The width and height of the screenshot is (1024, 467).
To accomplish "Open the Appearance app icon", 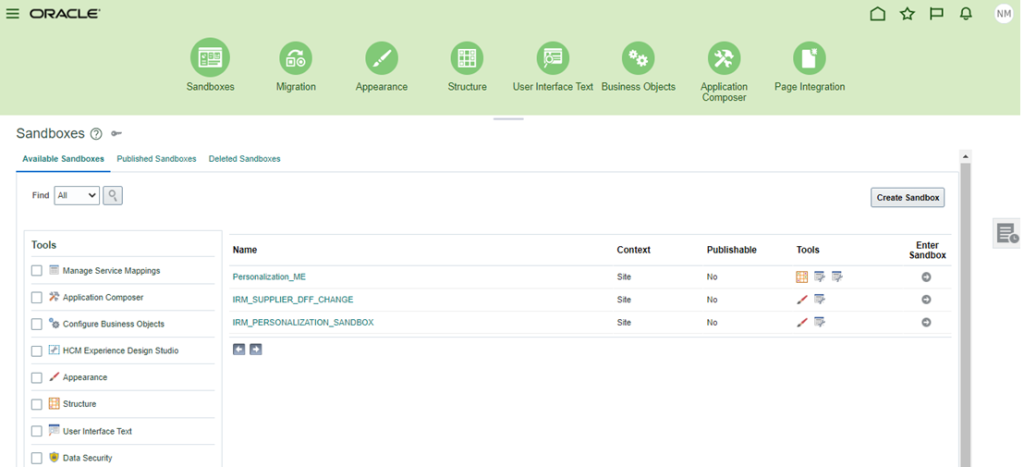I will pos(381,58).
